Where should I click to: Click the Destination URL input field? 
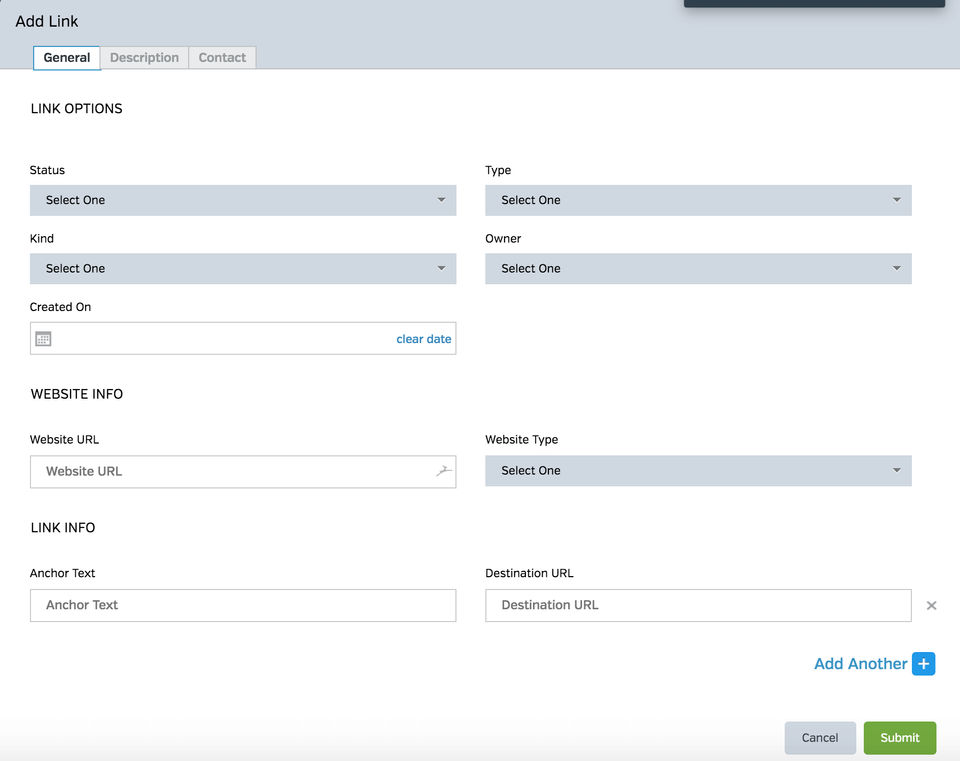coord(698,605)
